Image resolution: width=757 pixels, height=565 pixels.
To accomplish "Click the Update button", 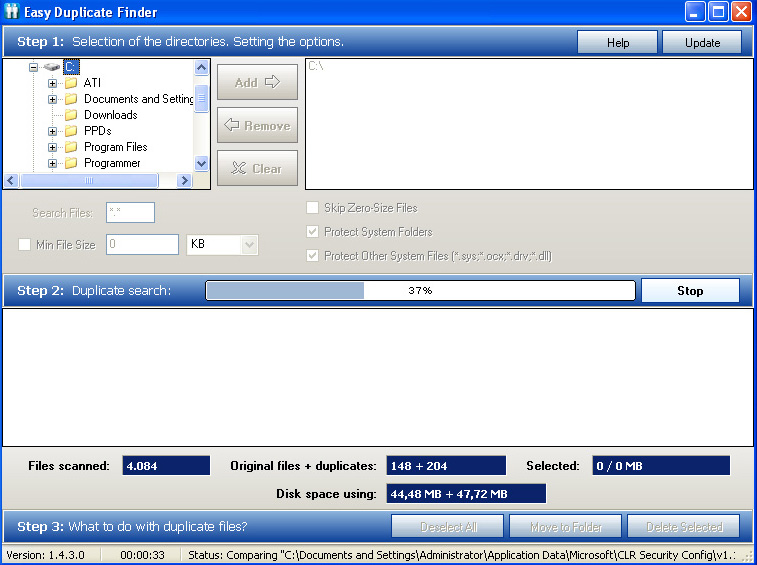I will tap(702, 42).
